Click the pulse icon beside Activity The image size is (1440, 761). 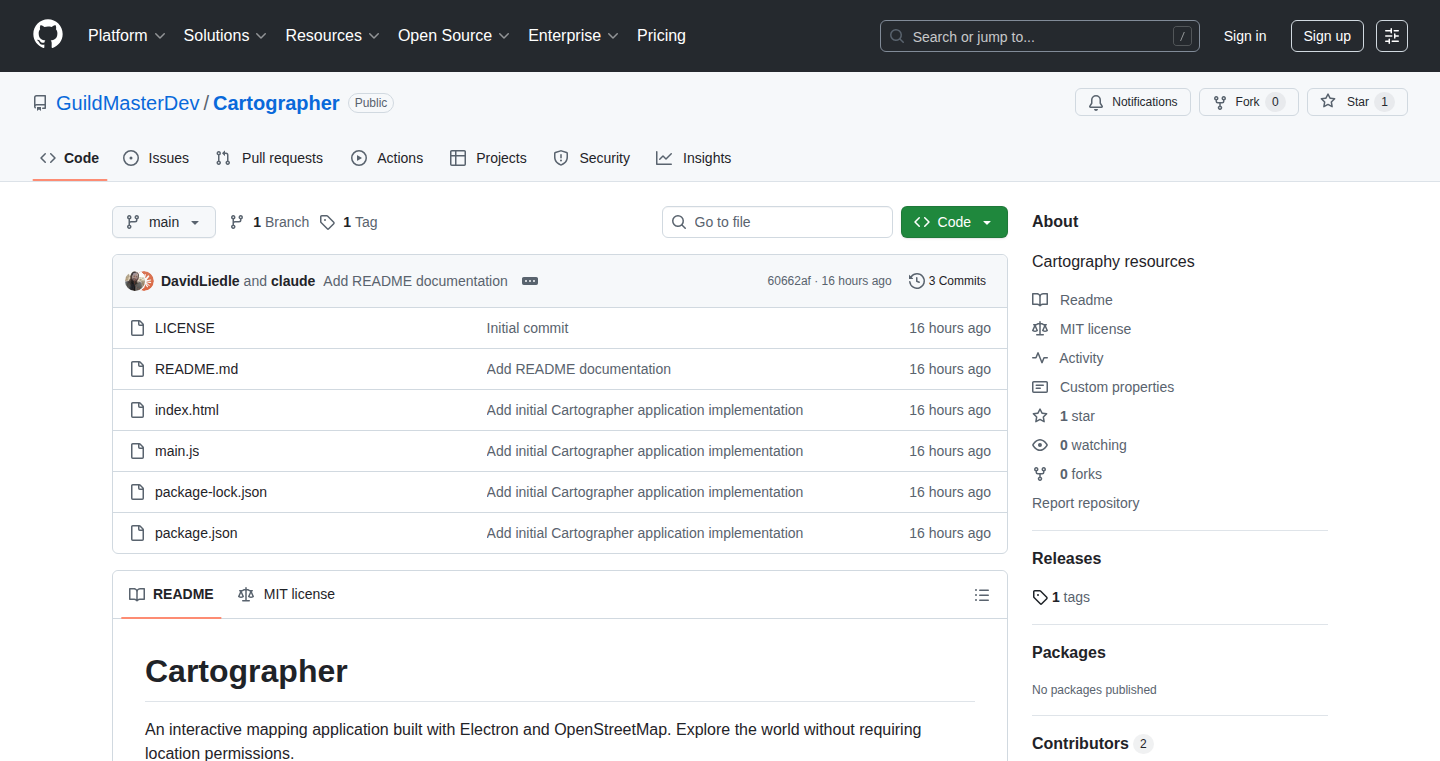(x=1040, y=358)
